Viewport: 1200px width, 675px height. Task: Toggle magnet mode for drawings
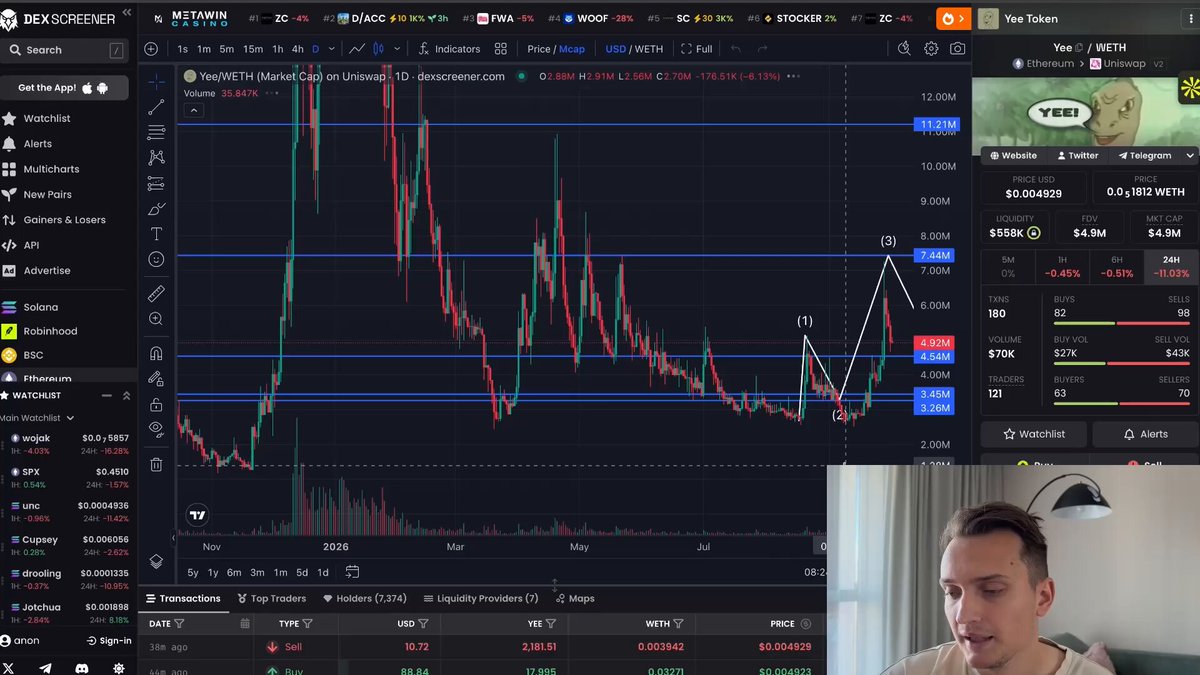click(x=157, y=353)
